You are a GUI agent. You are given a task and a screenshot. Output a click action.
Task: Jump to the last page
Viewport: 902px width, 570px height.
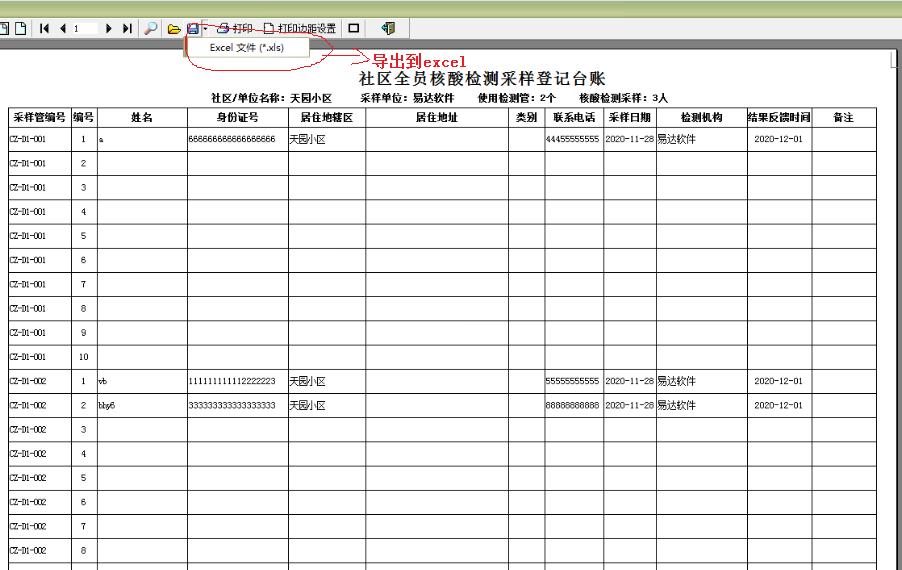pos(127,28)
